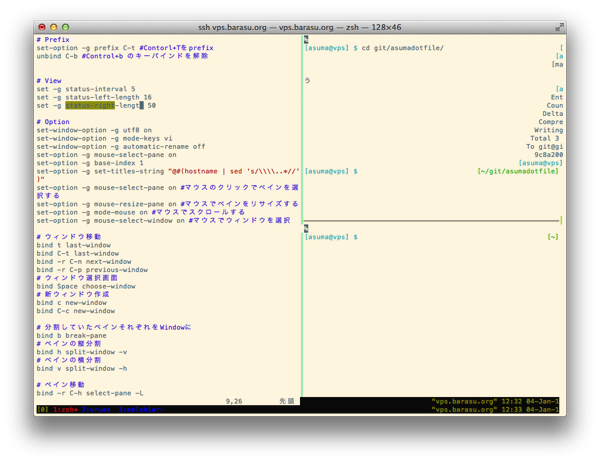
Task: Click the '[~]' path in lower pane
Action: 553,237
